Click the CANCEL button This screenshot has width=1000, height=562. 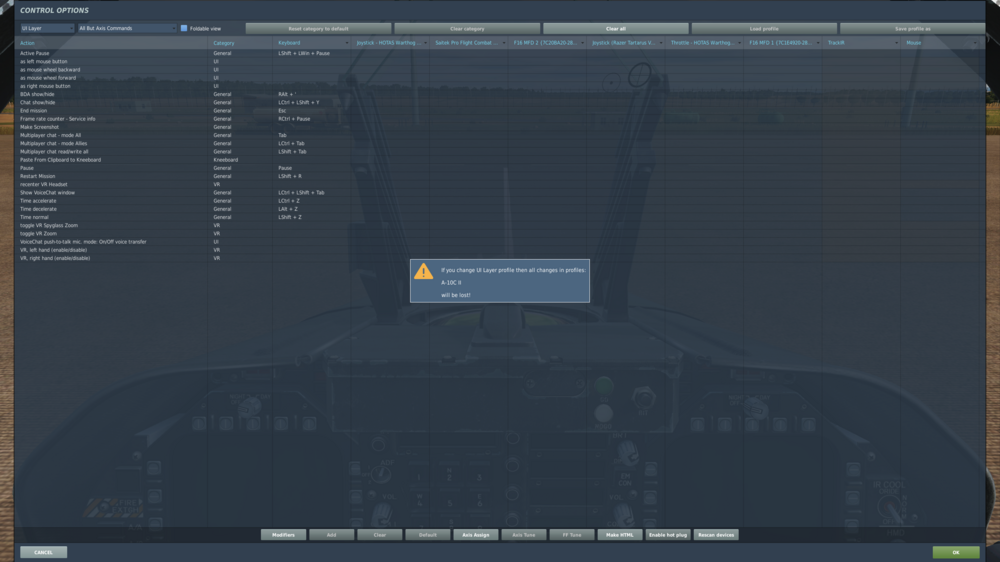[x=43, y=552]
